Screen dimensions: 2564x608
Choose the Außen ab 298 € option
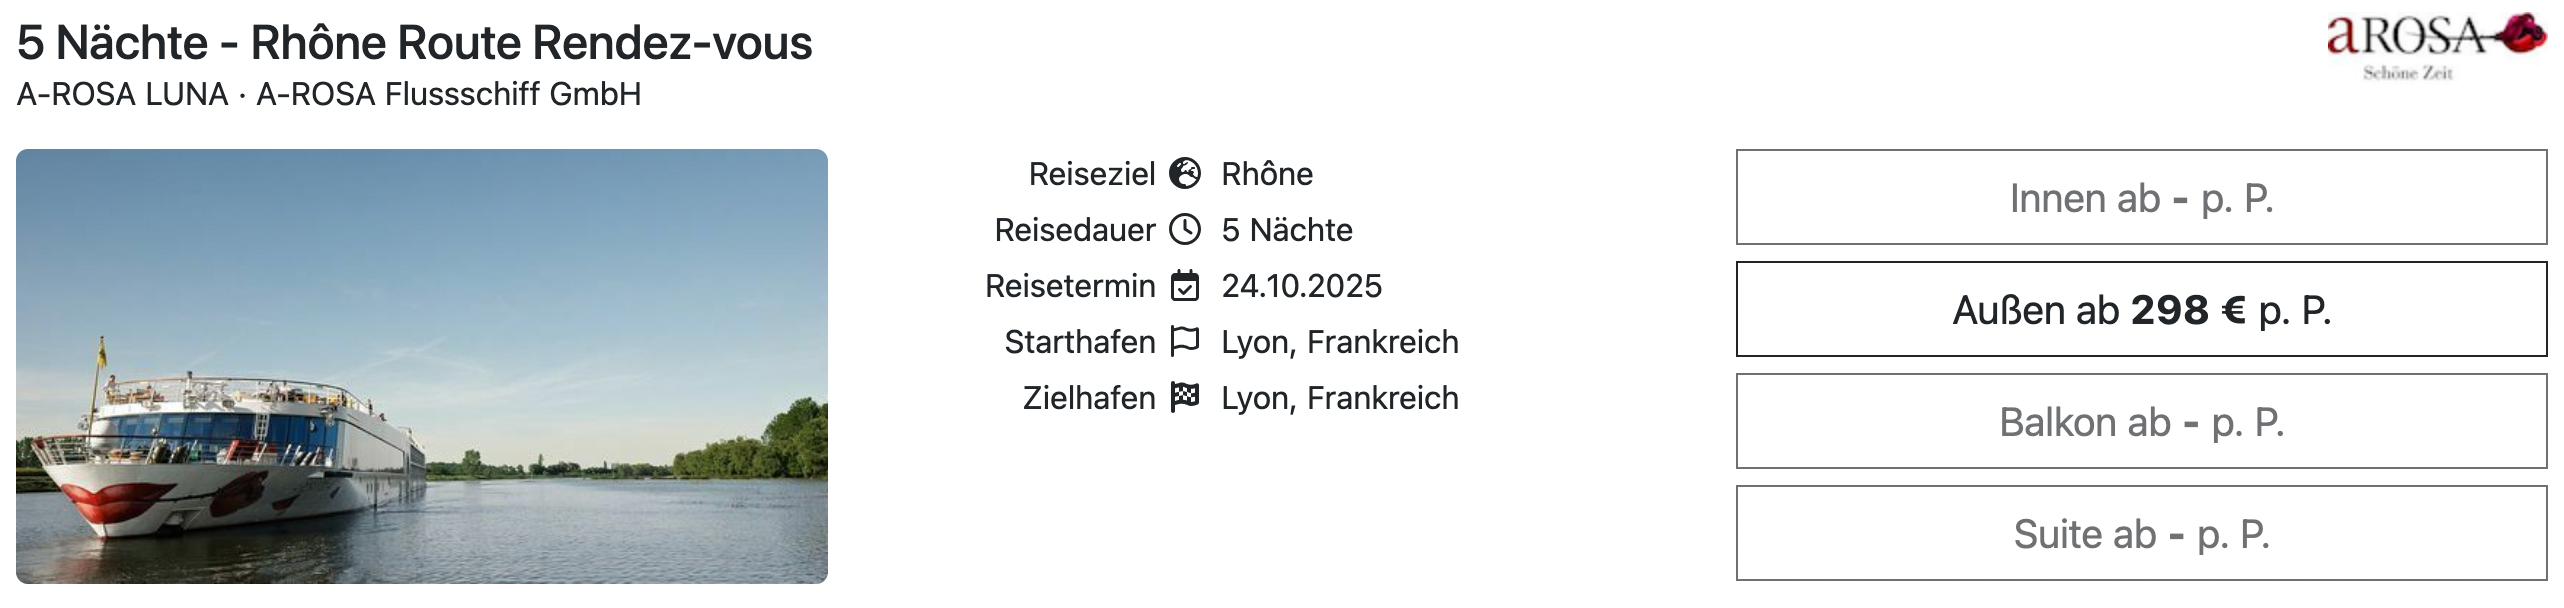pos(2141,310)
